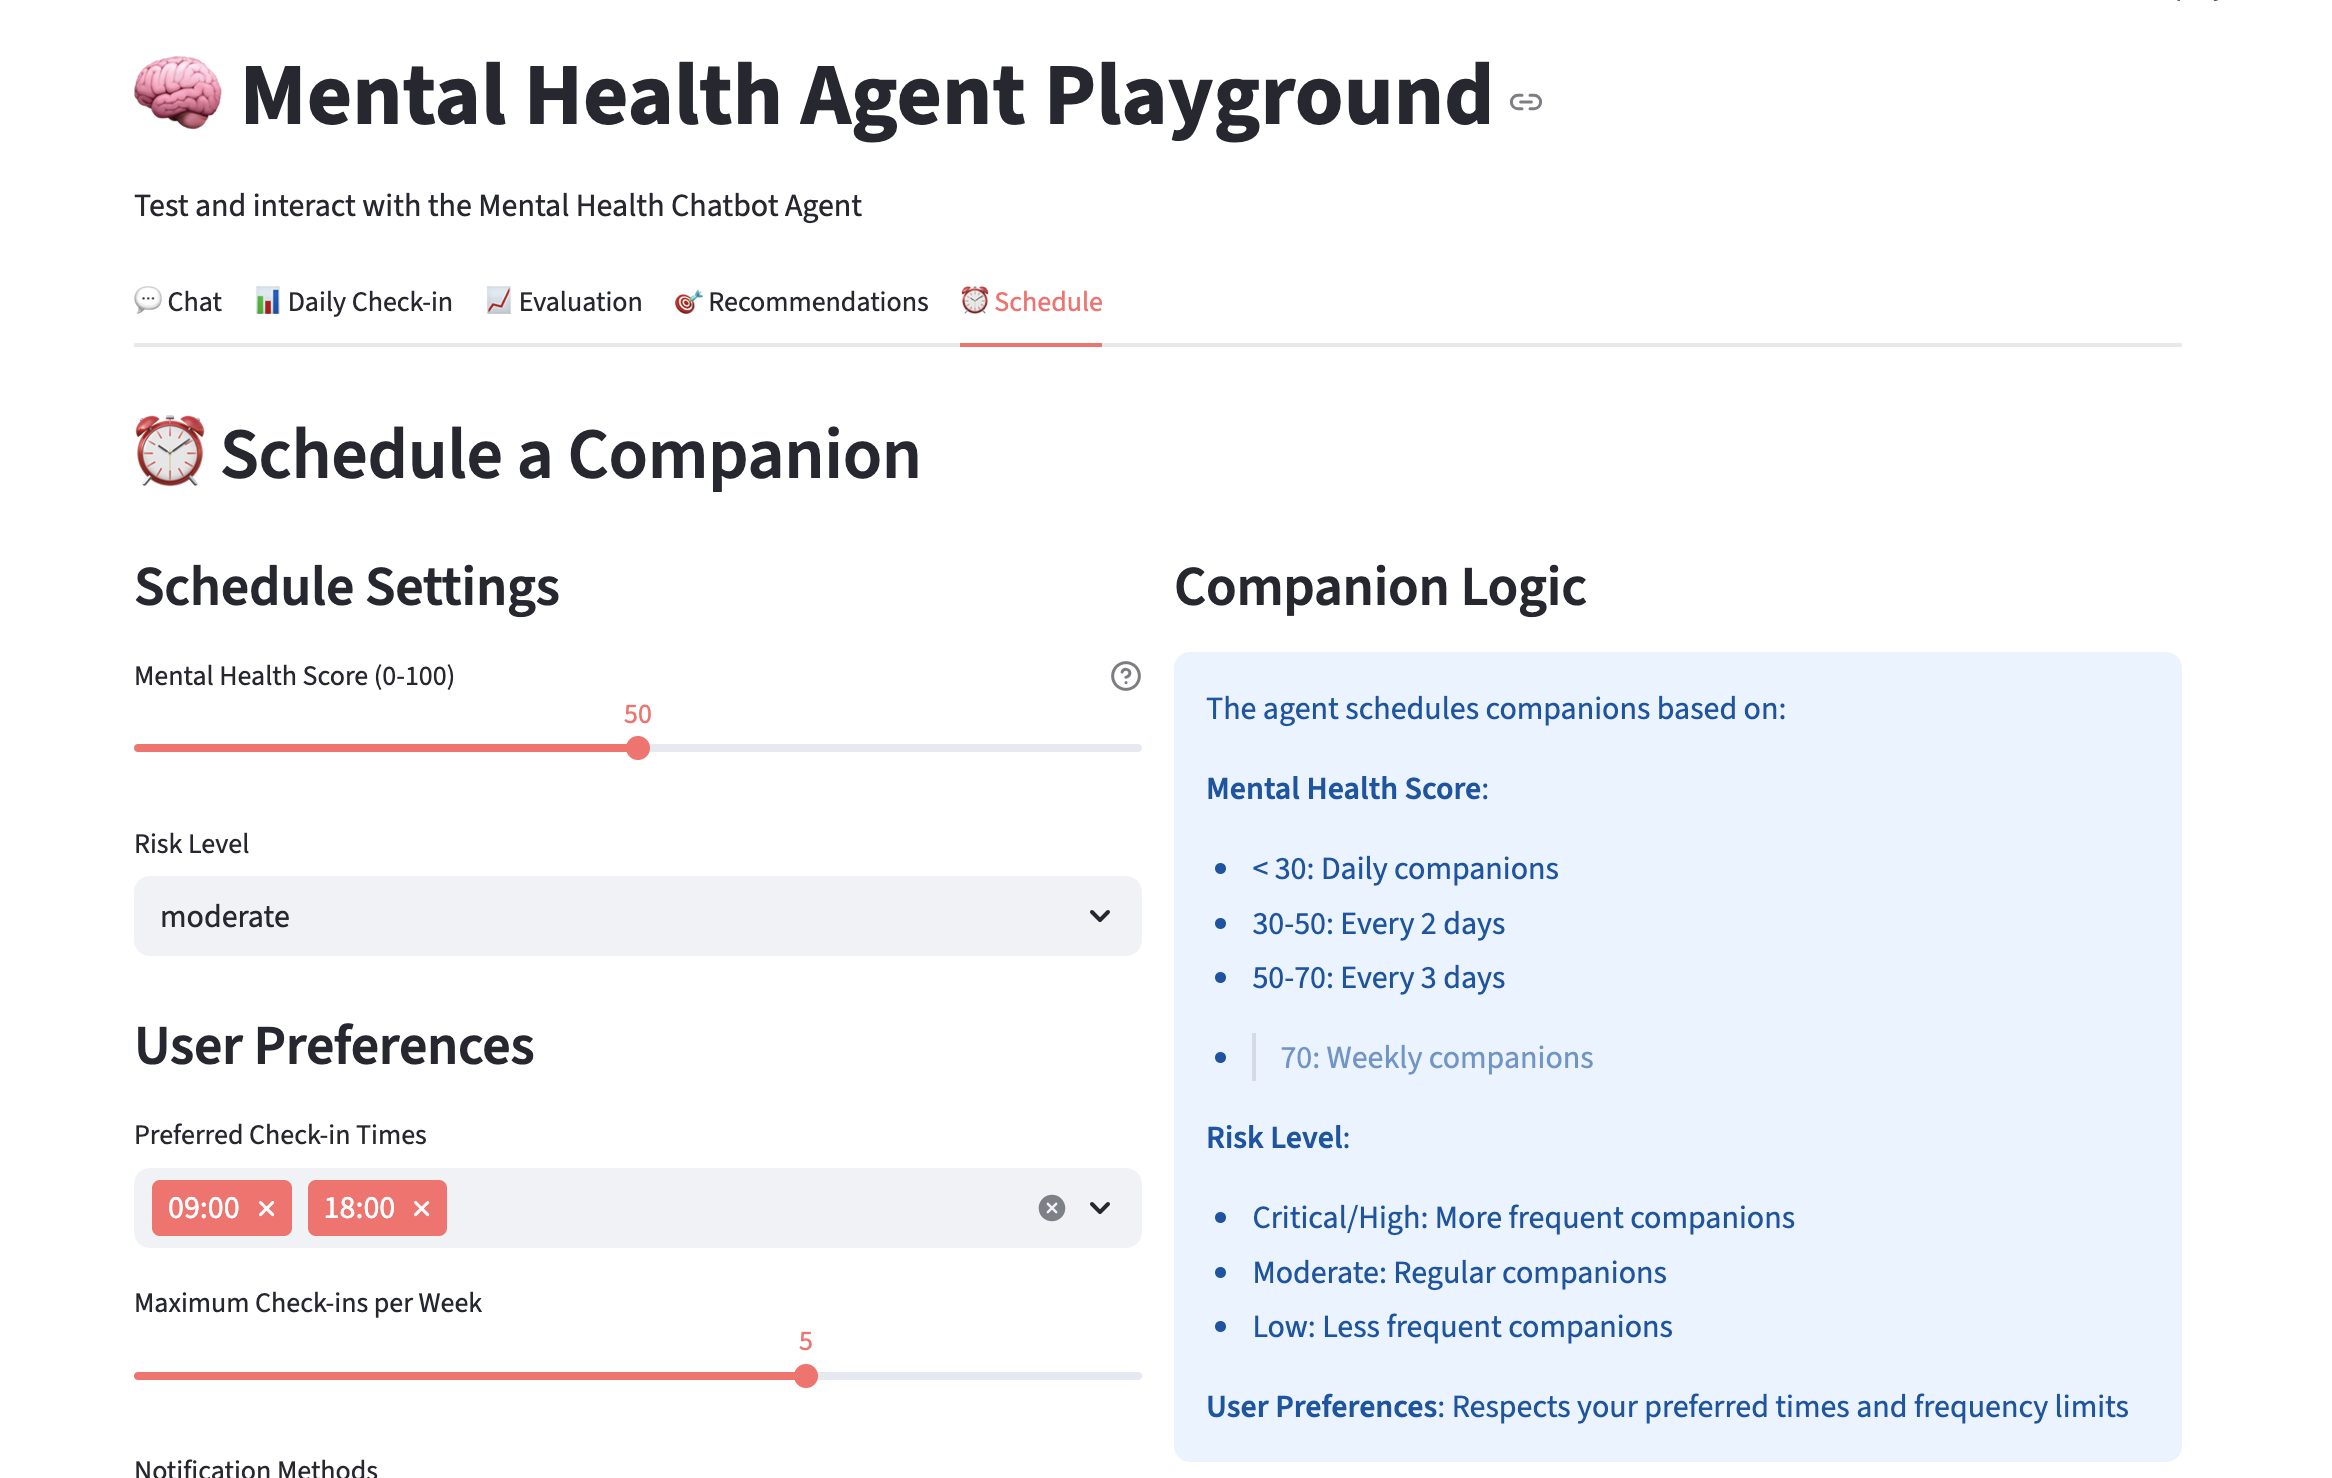Remove the 18:00 check-in time chip
This screenshot has height=1478, width=2332.
pyautogui.click(x=421, y=1208)
